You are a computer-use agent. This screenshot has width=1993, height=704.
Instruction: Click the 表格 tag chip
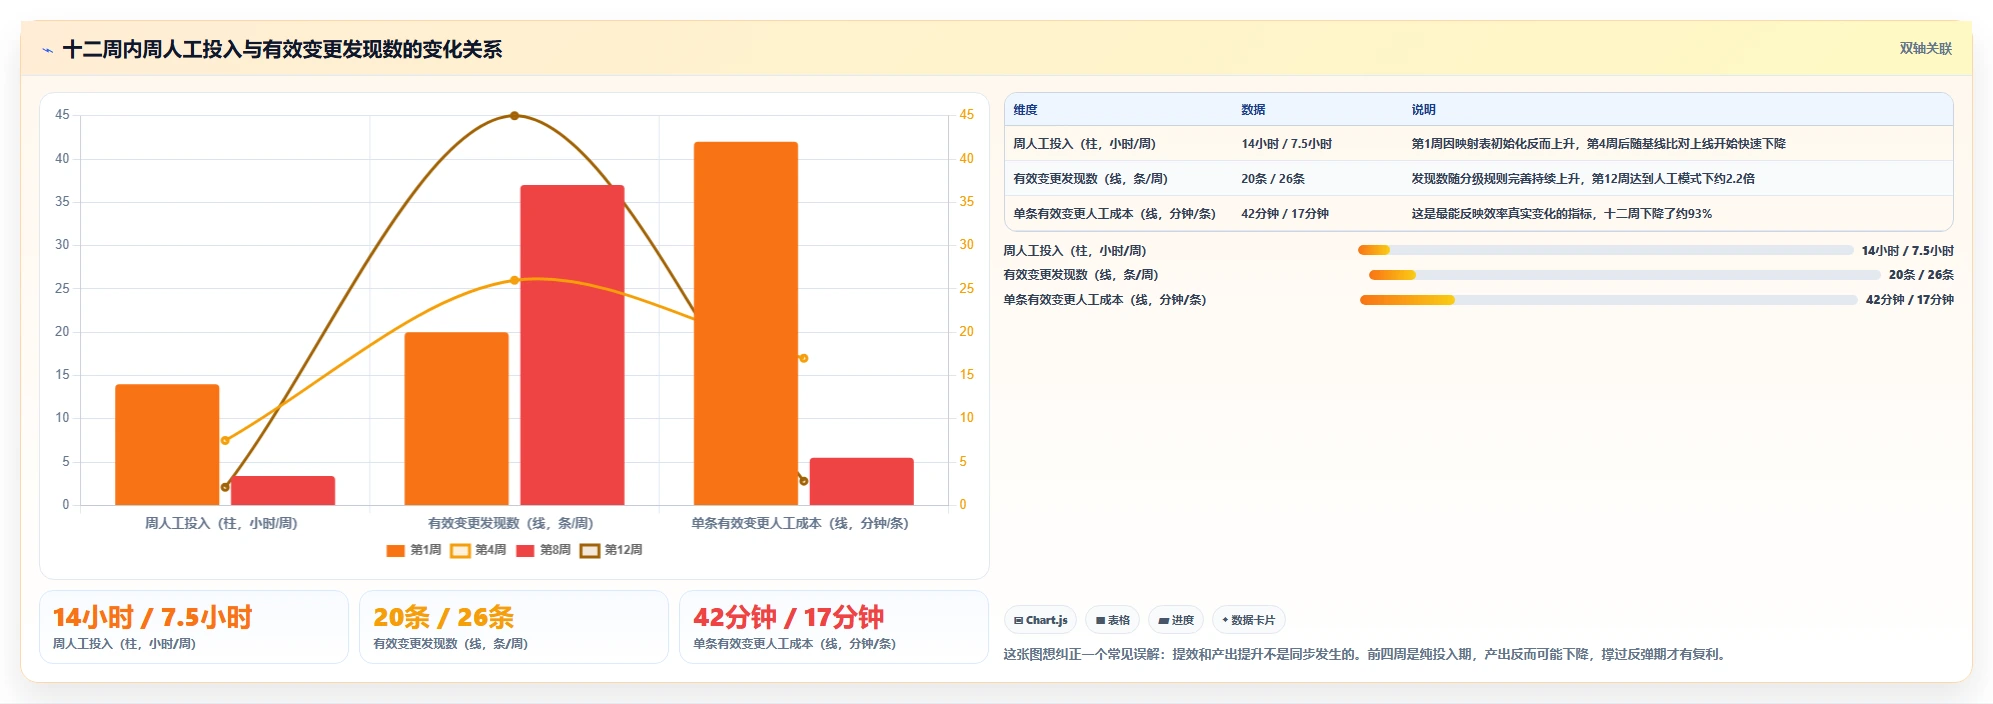point(1112,620)
